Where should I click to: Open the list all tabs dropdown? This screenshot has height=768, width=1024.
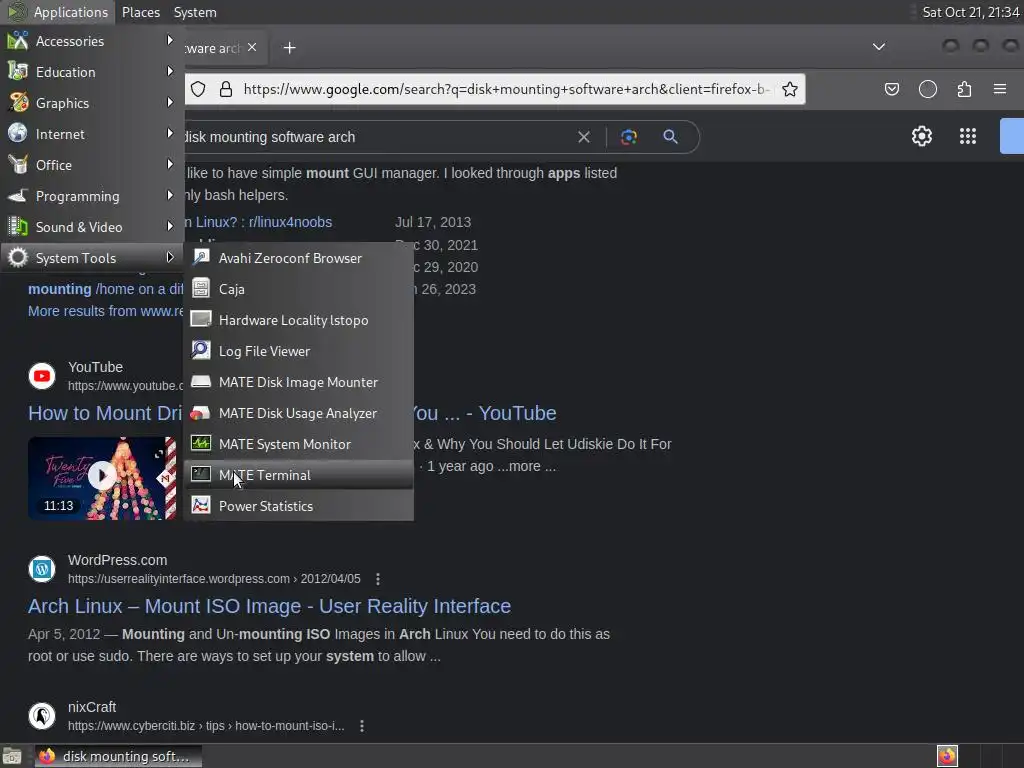point(879,47)
